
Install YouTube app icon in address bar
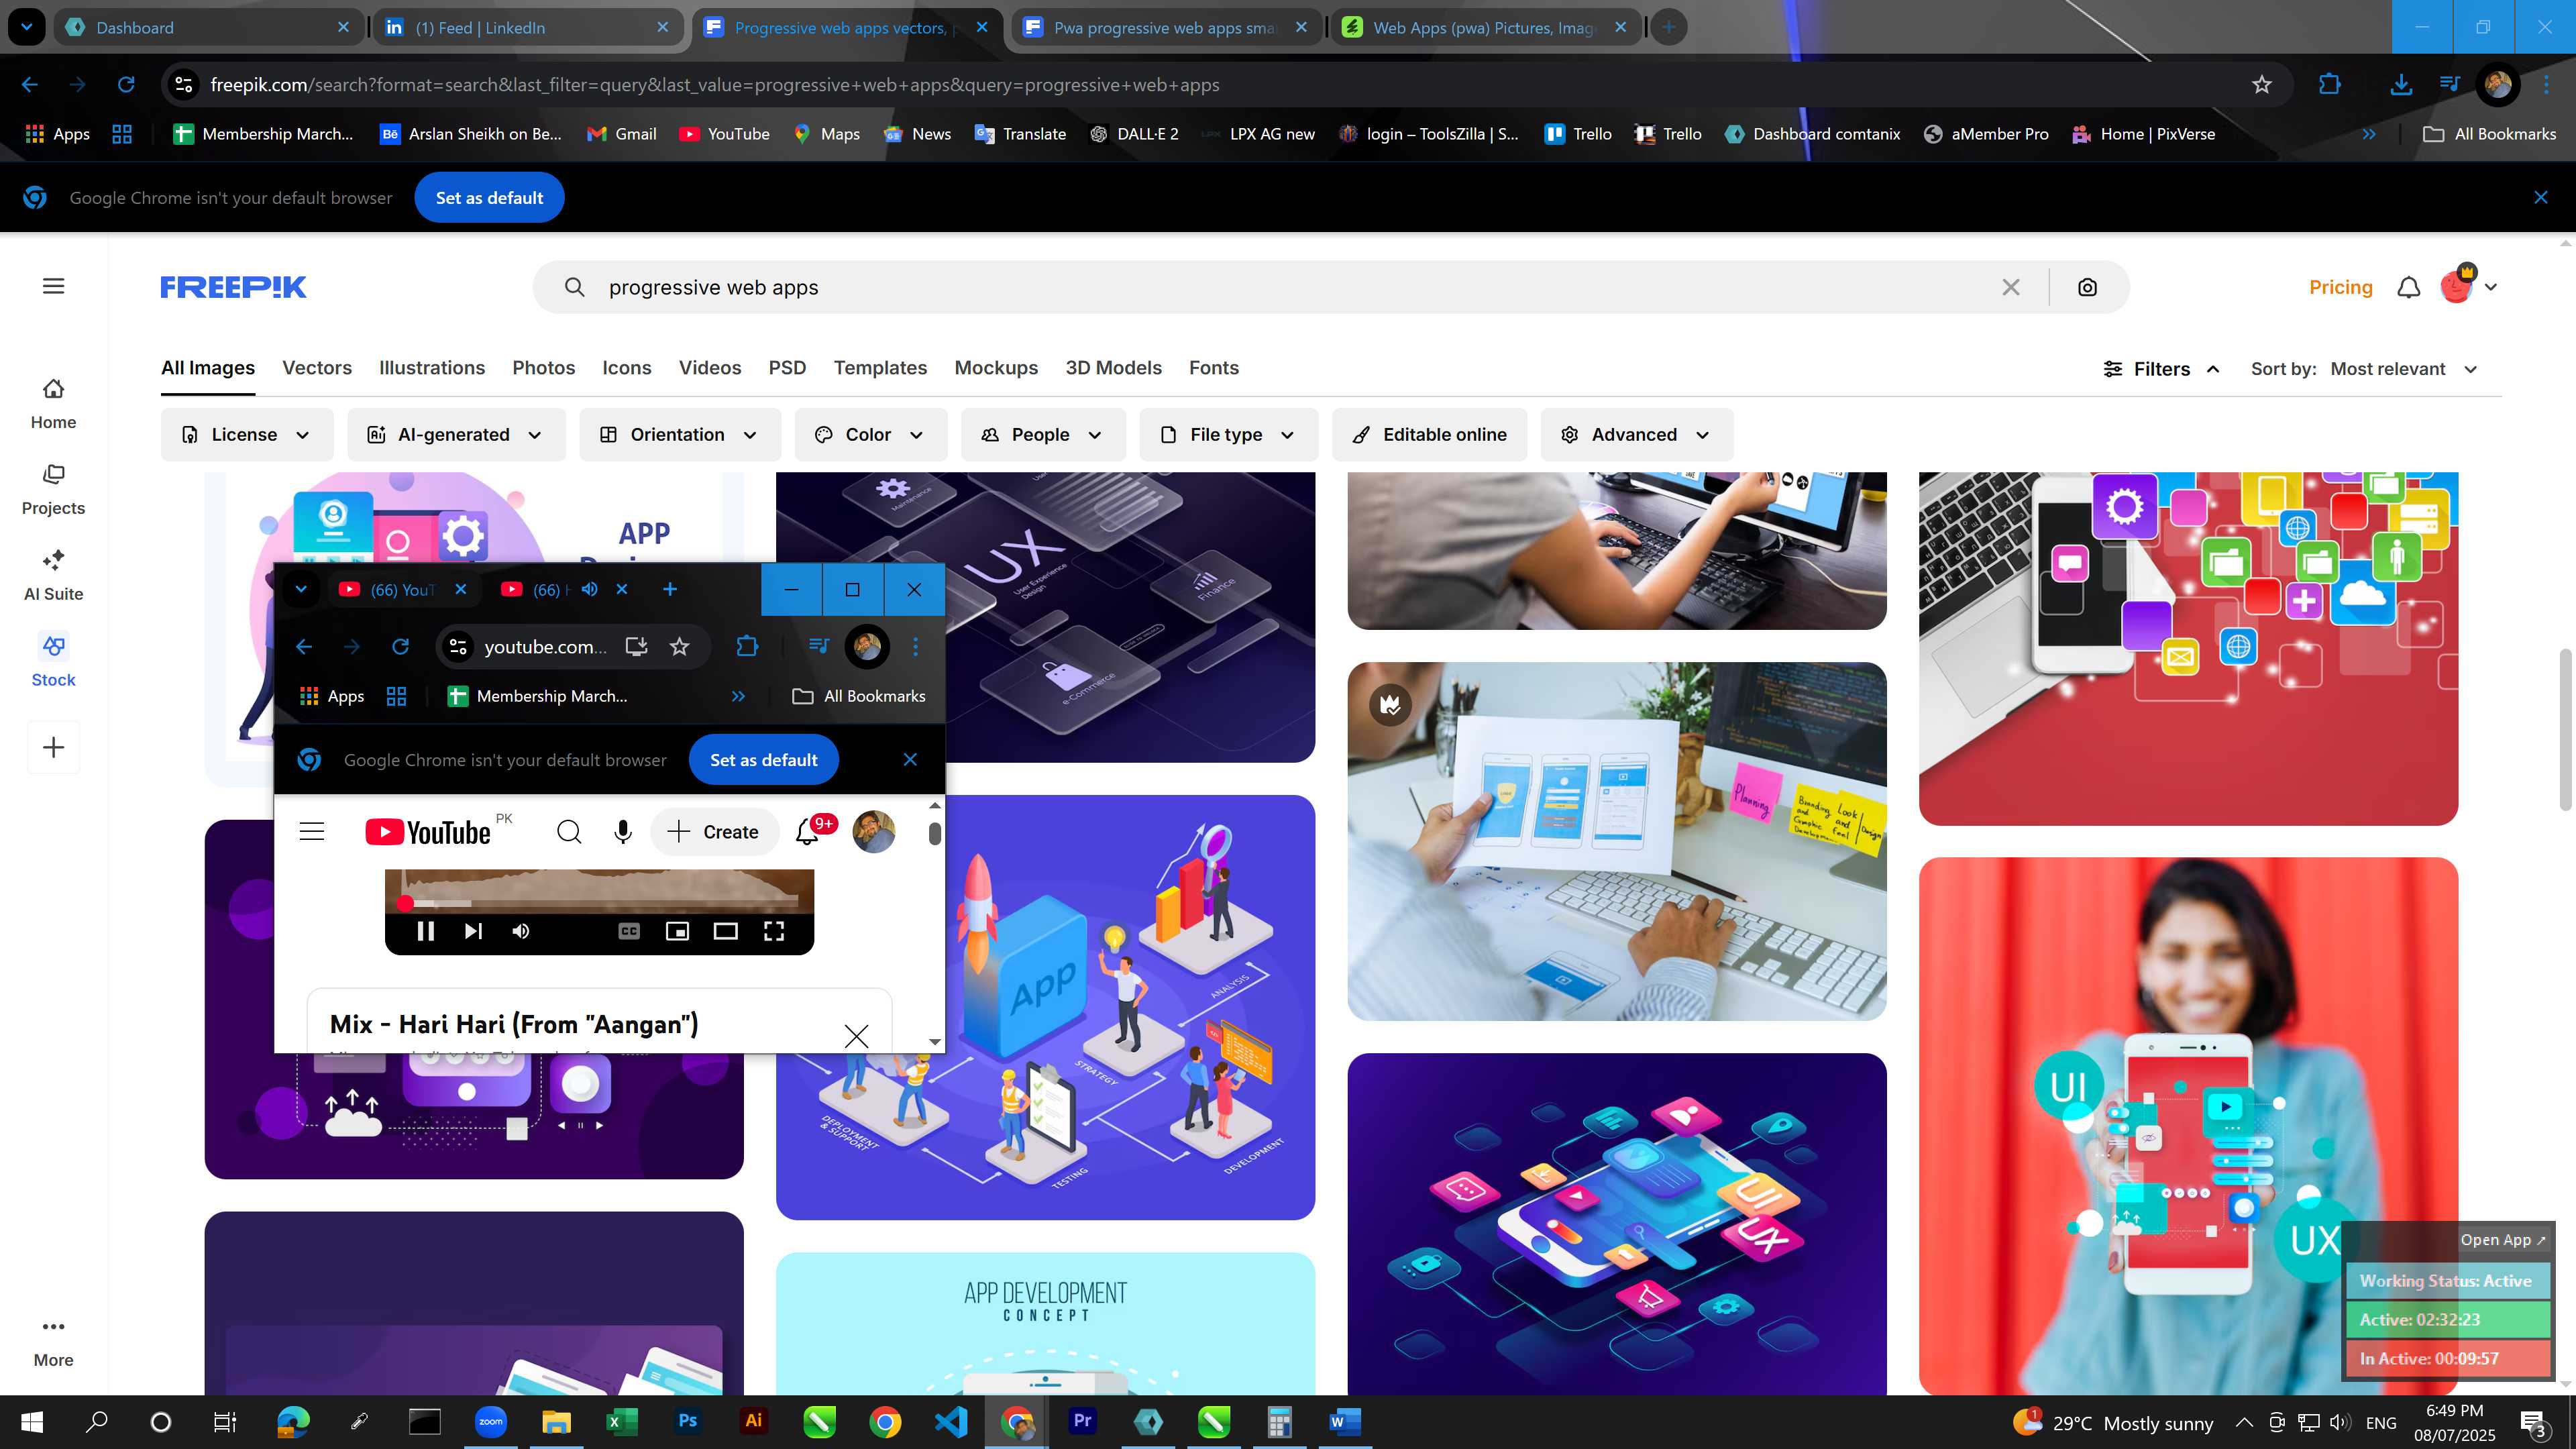636,647
